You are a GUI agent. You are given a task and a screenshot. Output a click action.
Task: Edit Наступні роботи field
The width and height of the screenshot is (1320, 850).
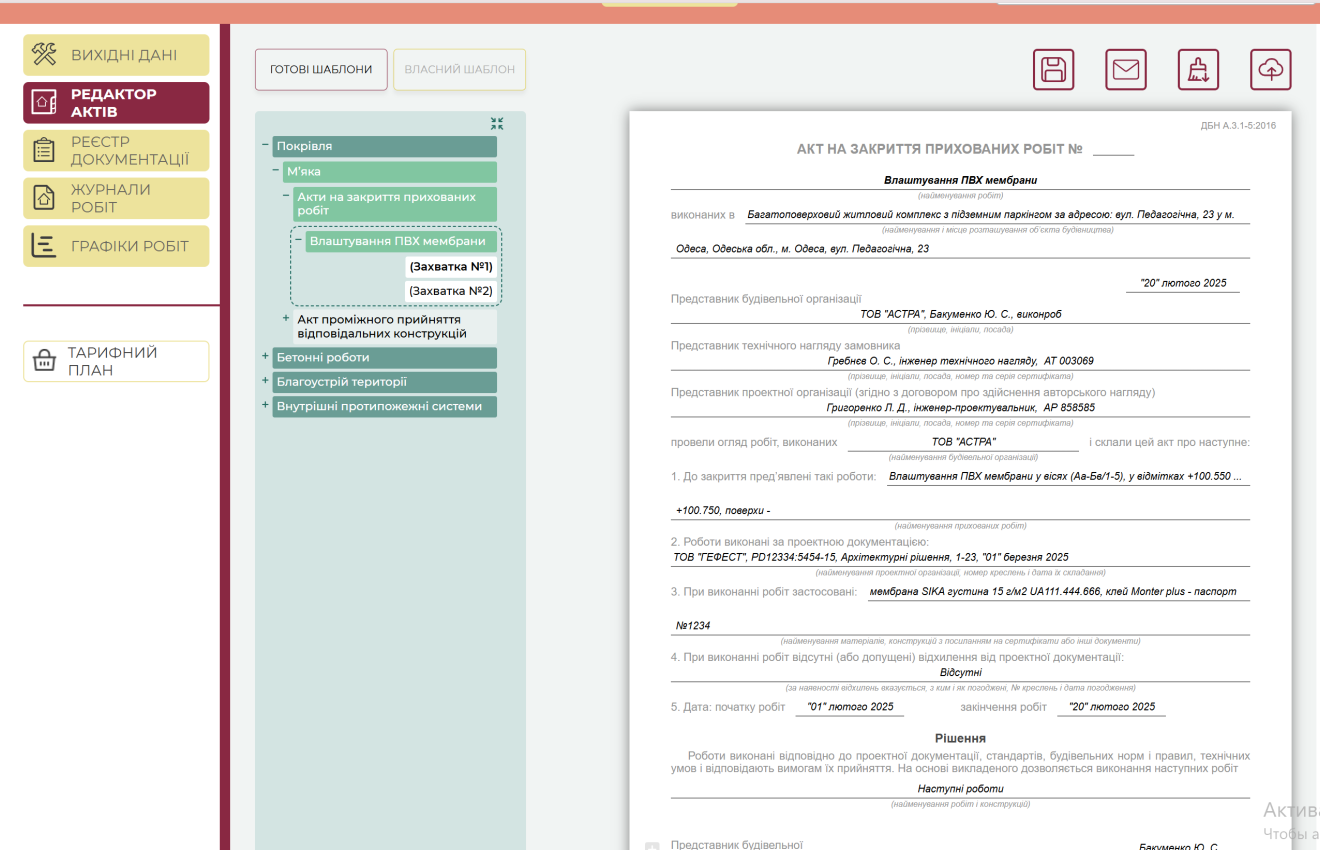point(960,789)
